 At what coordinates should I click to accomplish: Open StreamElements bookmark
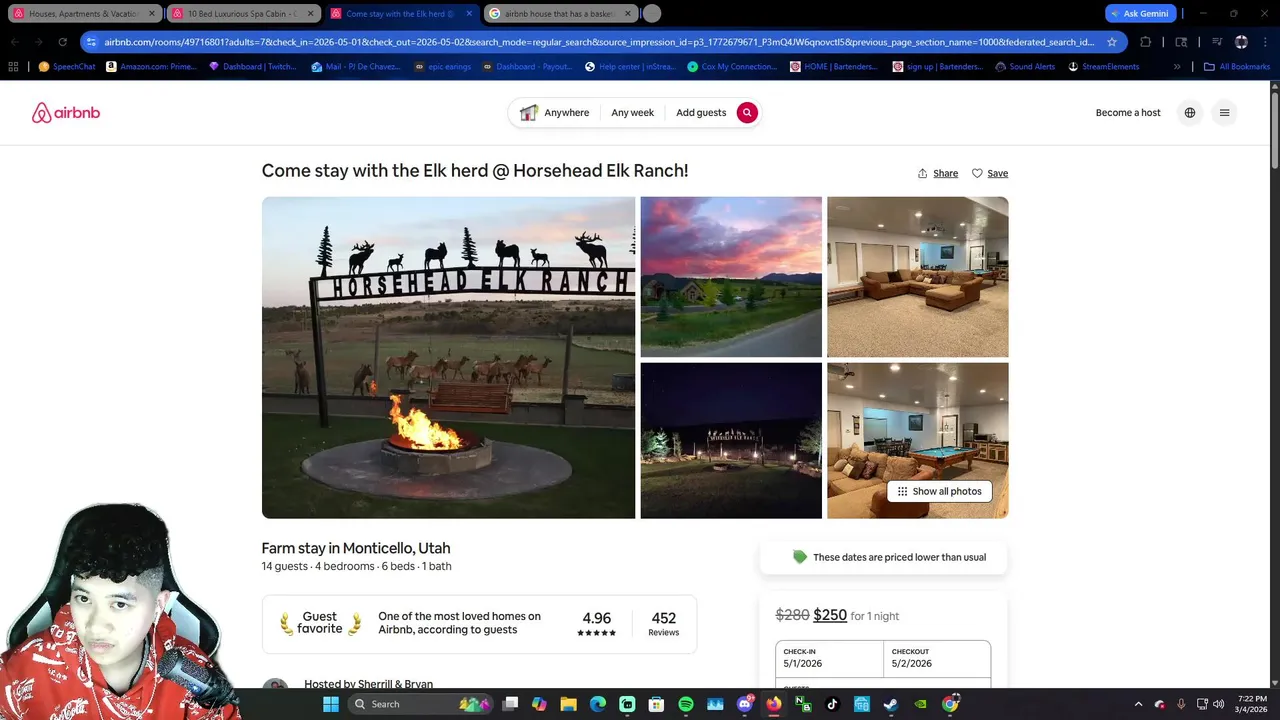tap(1103, 67)
